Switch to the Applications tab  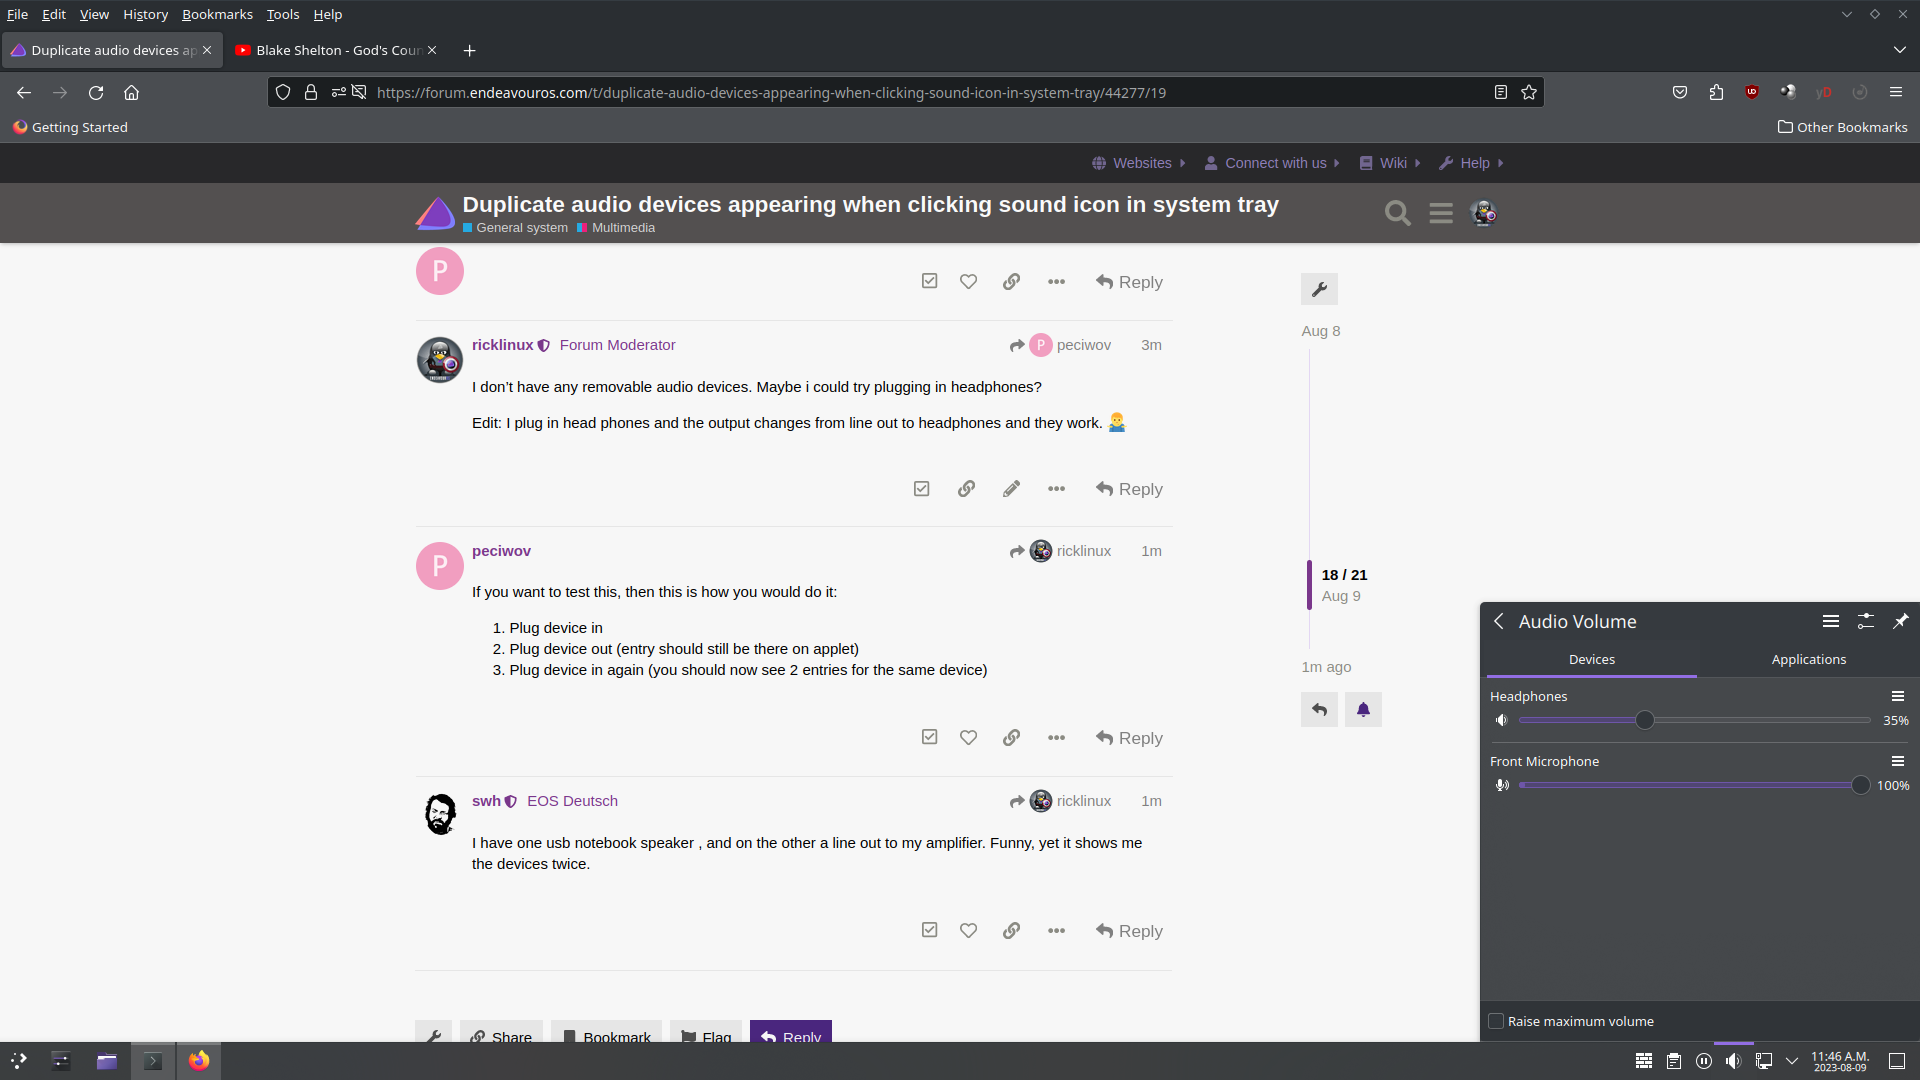pyautogui.click(x=1808, y=659)
